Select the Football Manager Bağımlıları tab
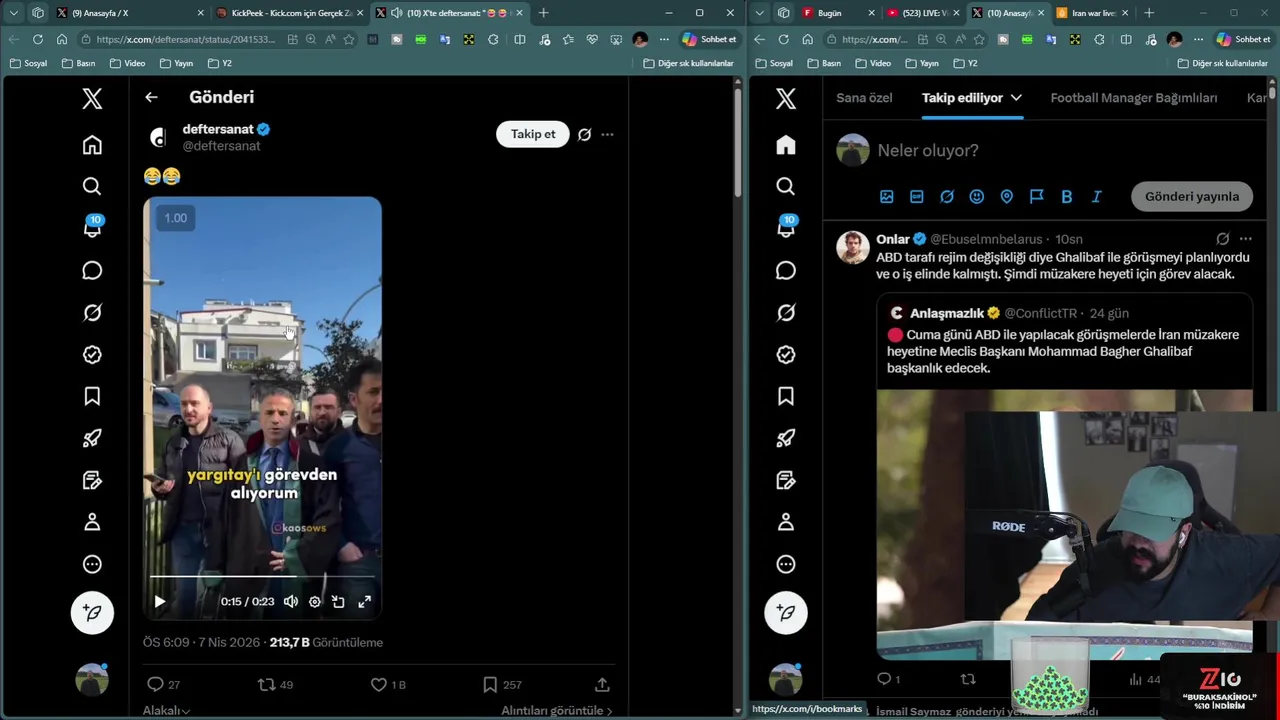This screenshot has width=1280, height=720. pyautogui.click(x=1134, y=98)
